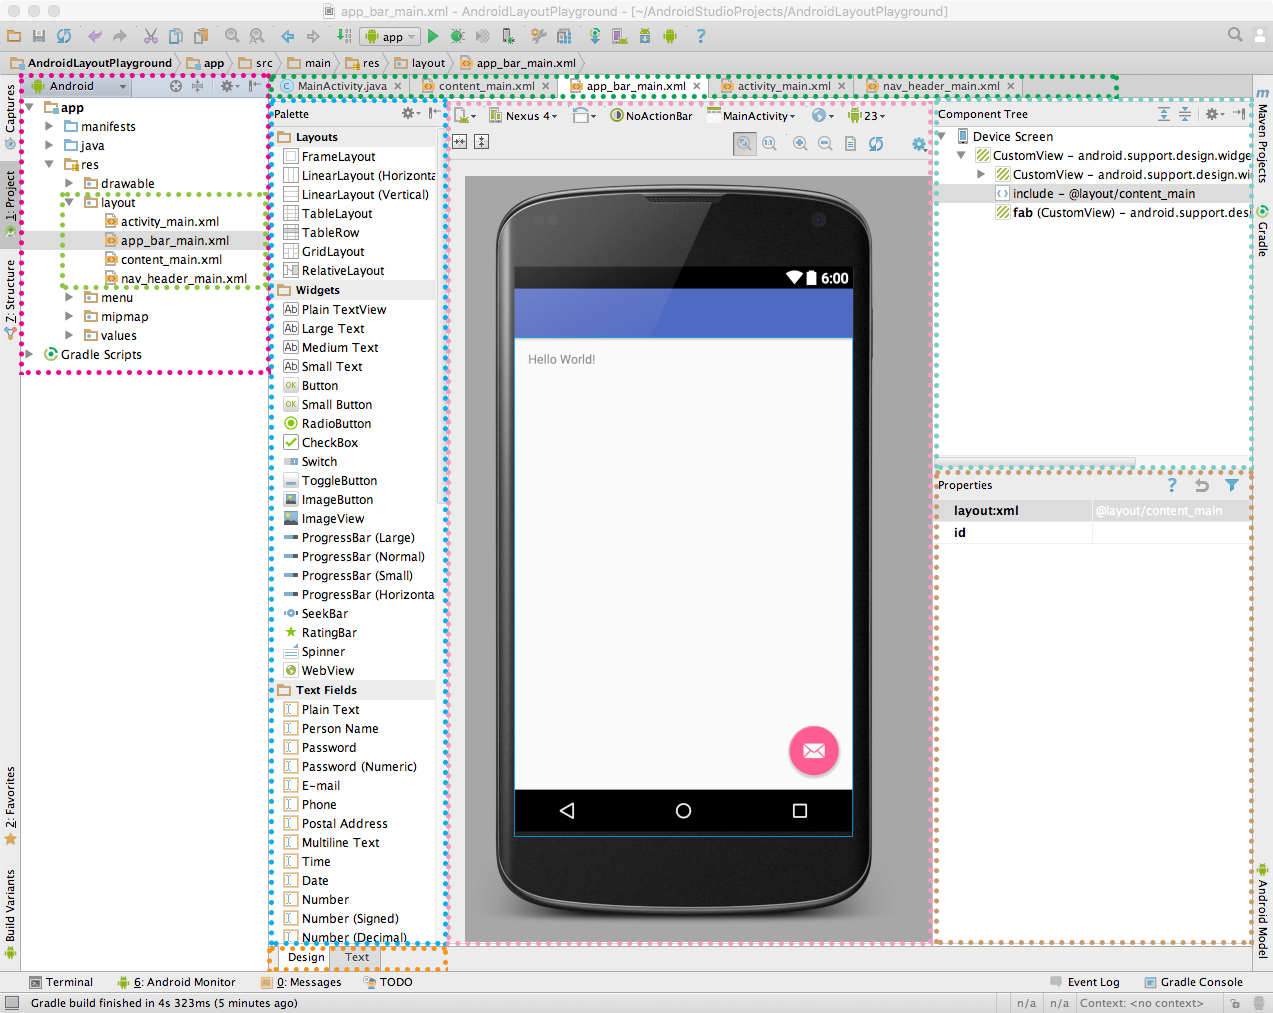Select the Zoom In icon above the preview

click(x=800, y=143)
